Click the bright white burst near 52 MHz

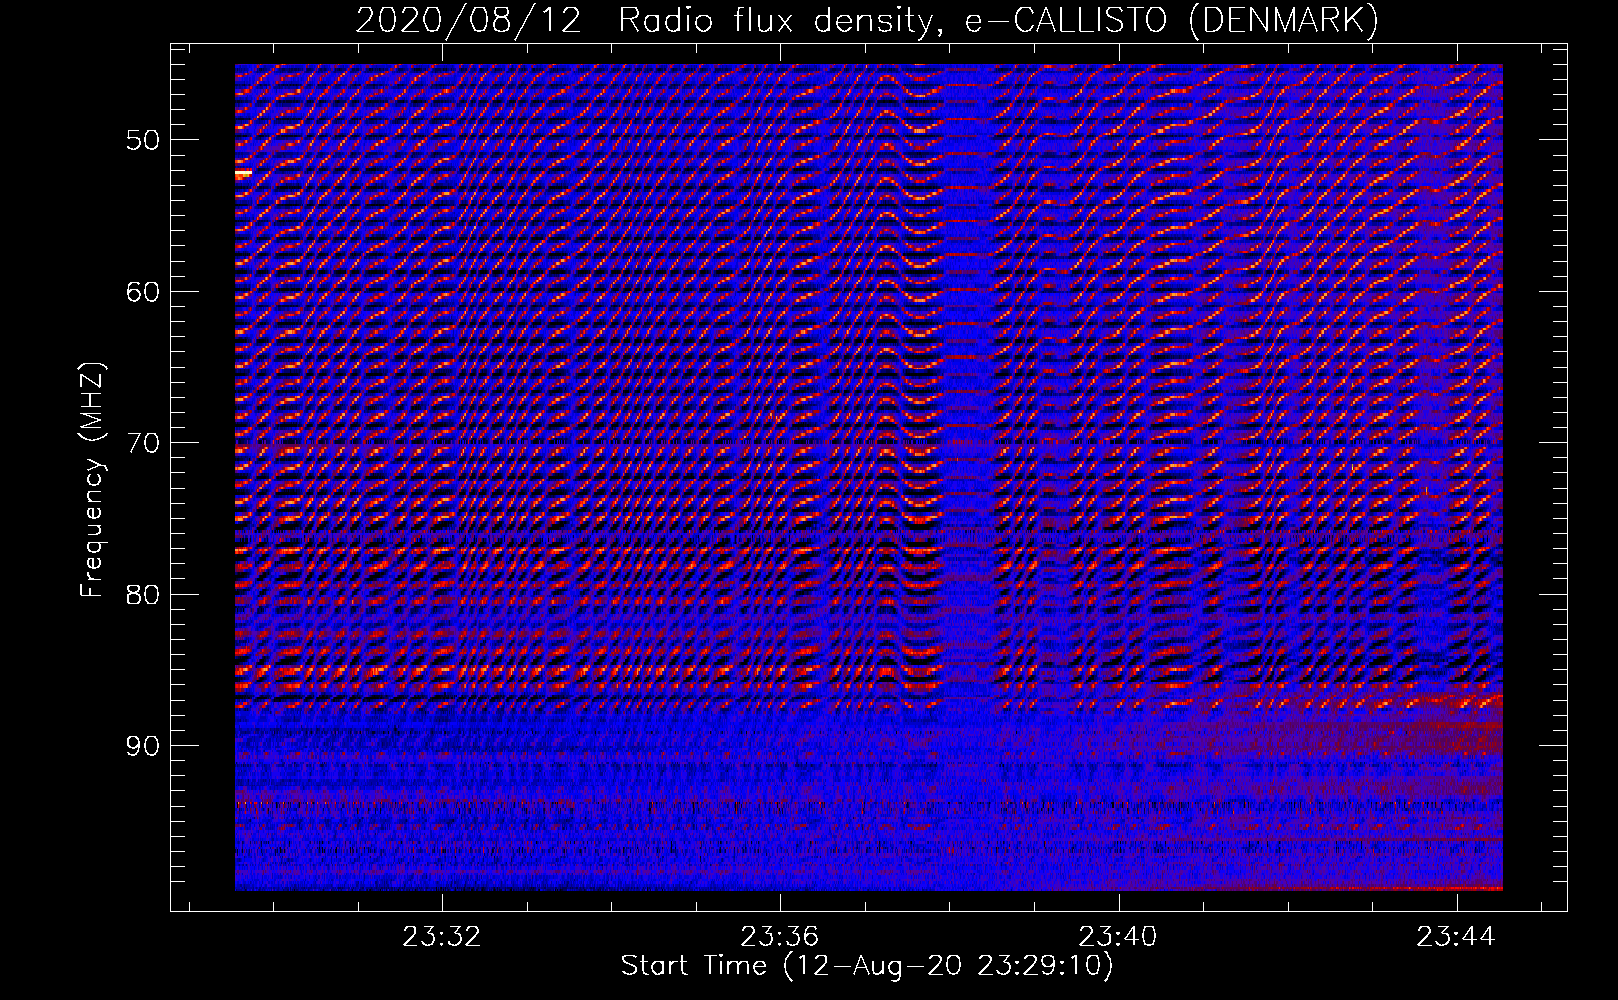pos(243,174)
